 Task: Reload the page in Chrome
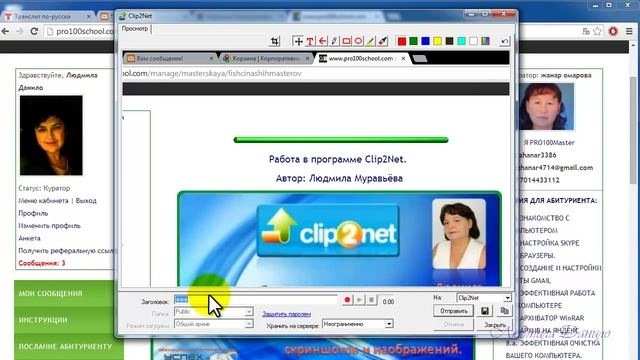(34, 31)
